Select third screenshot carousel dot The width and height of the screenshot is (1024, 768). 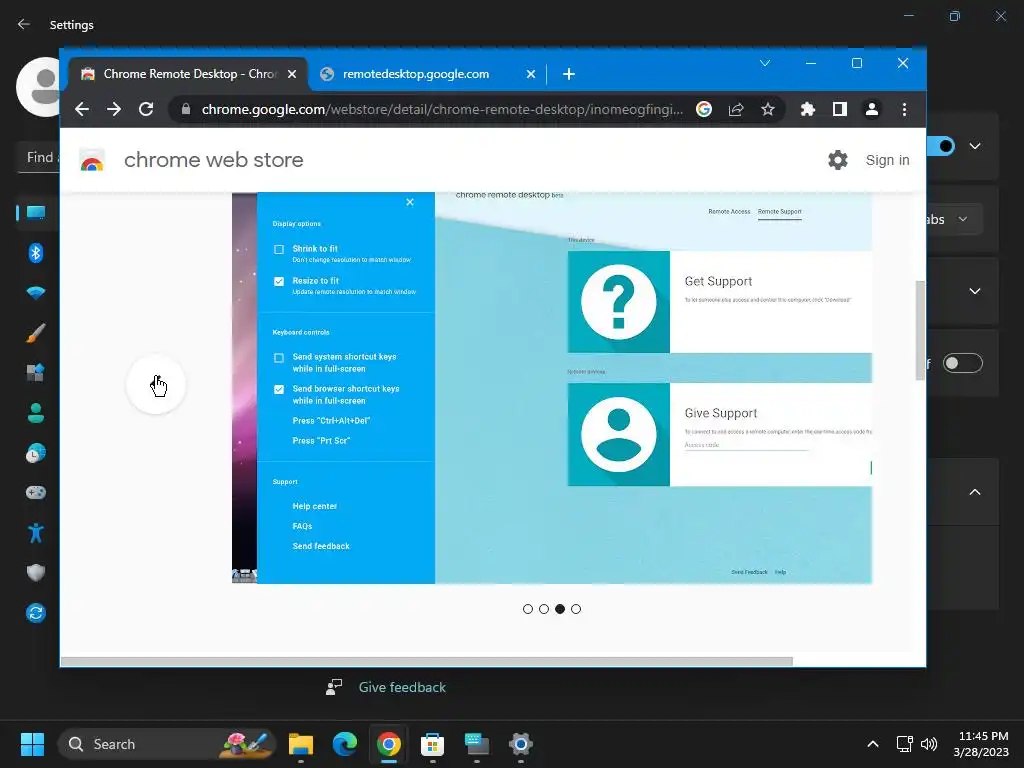[560, 609]
